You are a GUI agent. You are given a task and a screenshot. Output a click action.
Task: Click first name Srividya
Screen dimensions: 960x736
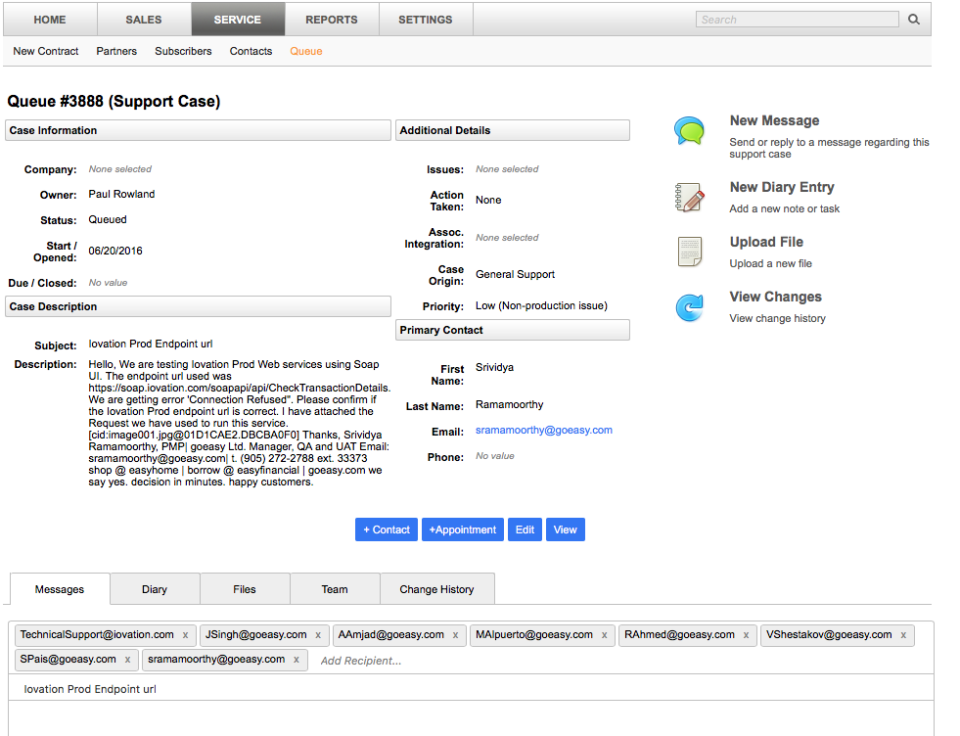(x=495, y=367)
